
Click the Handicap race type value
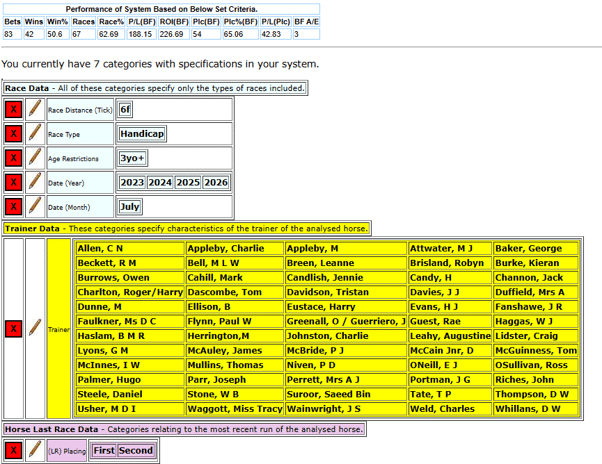tap(142, 134)
